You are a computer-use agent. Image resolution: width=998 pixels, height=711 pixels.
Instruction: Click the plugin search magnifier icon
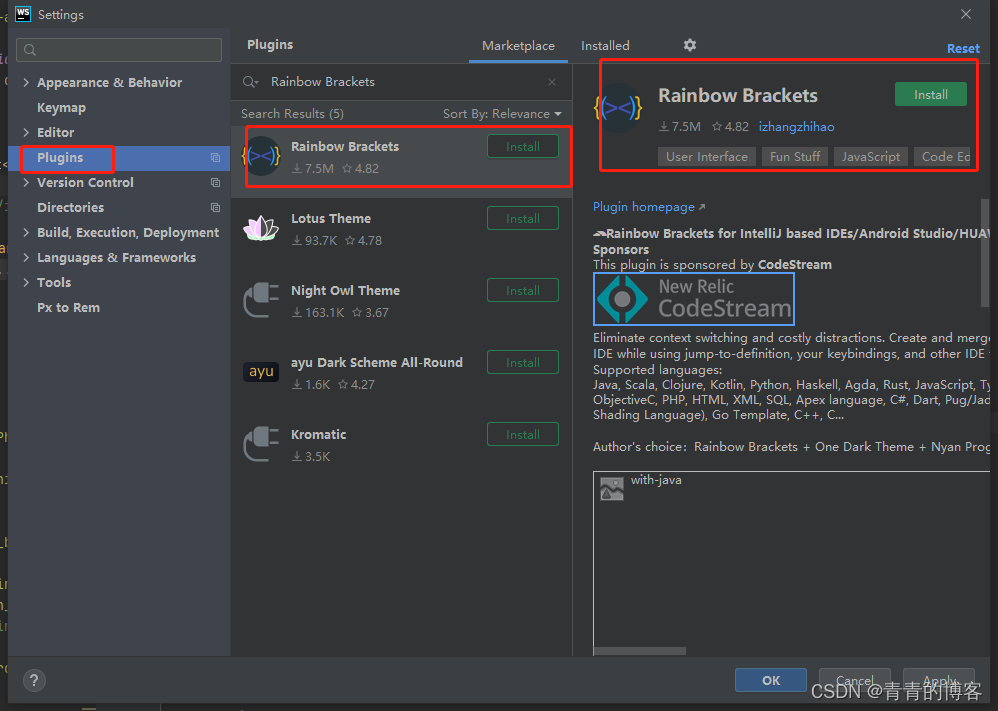[x=250, y=82]
